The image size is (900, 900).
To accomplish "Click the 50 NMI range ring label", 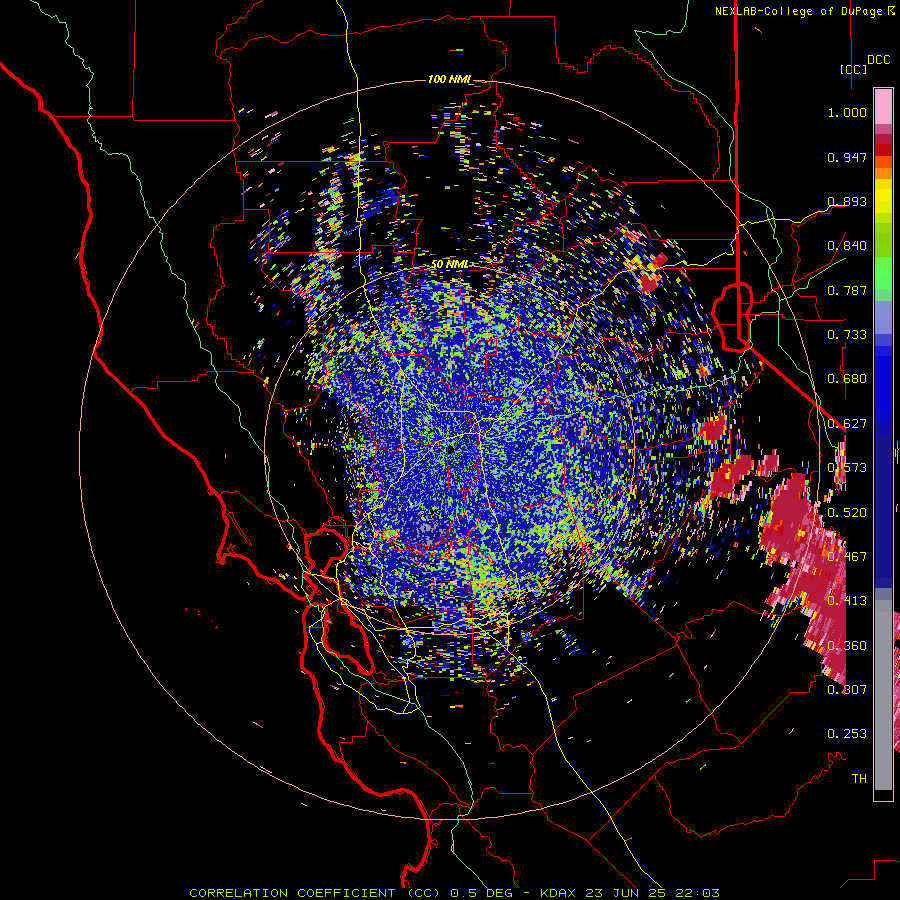I will 449,264.
